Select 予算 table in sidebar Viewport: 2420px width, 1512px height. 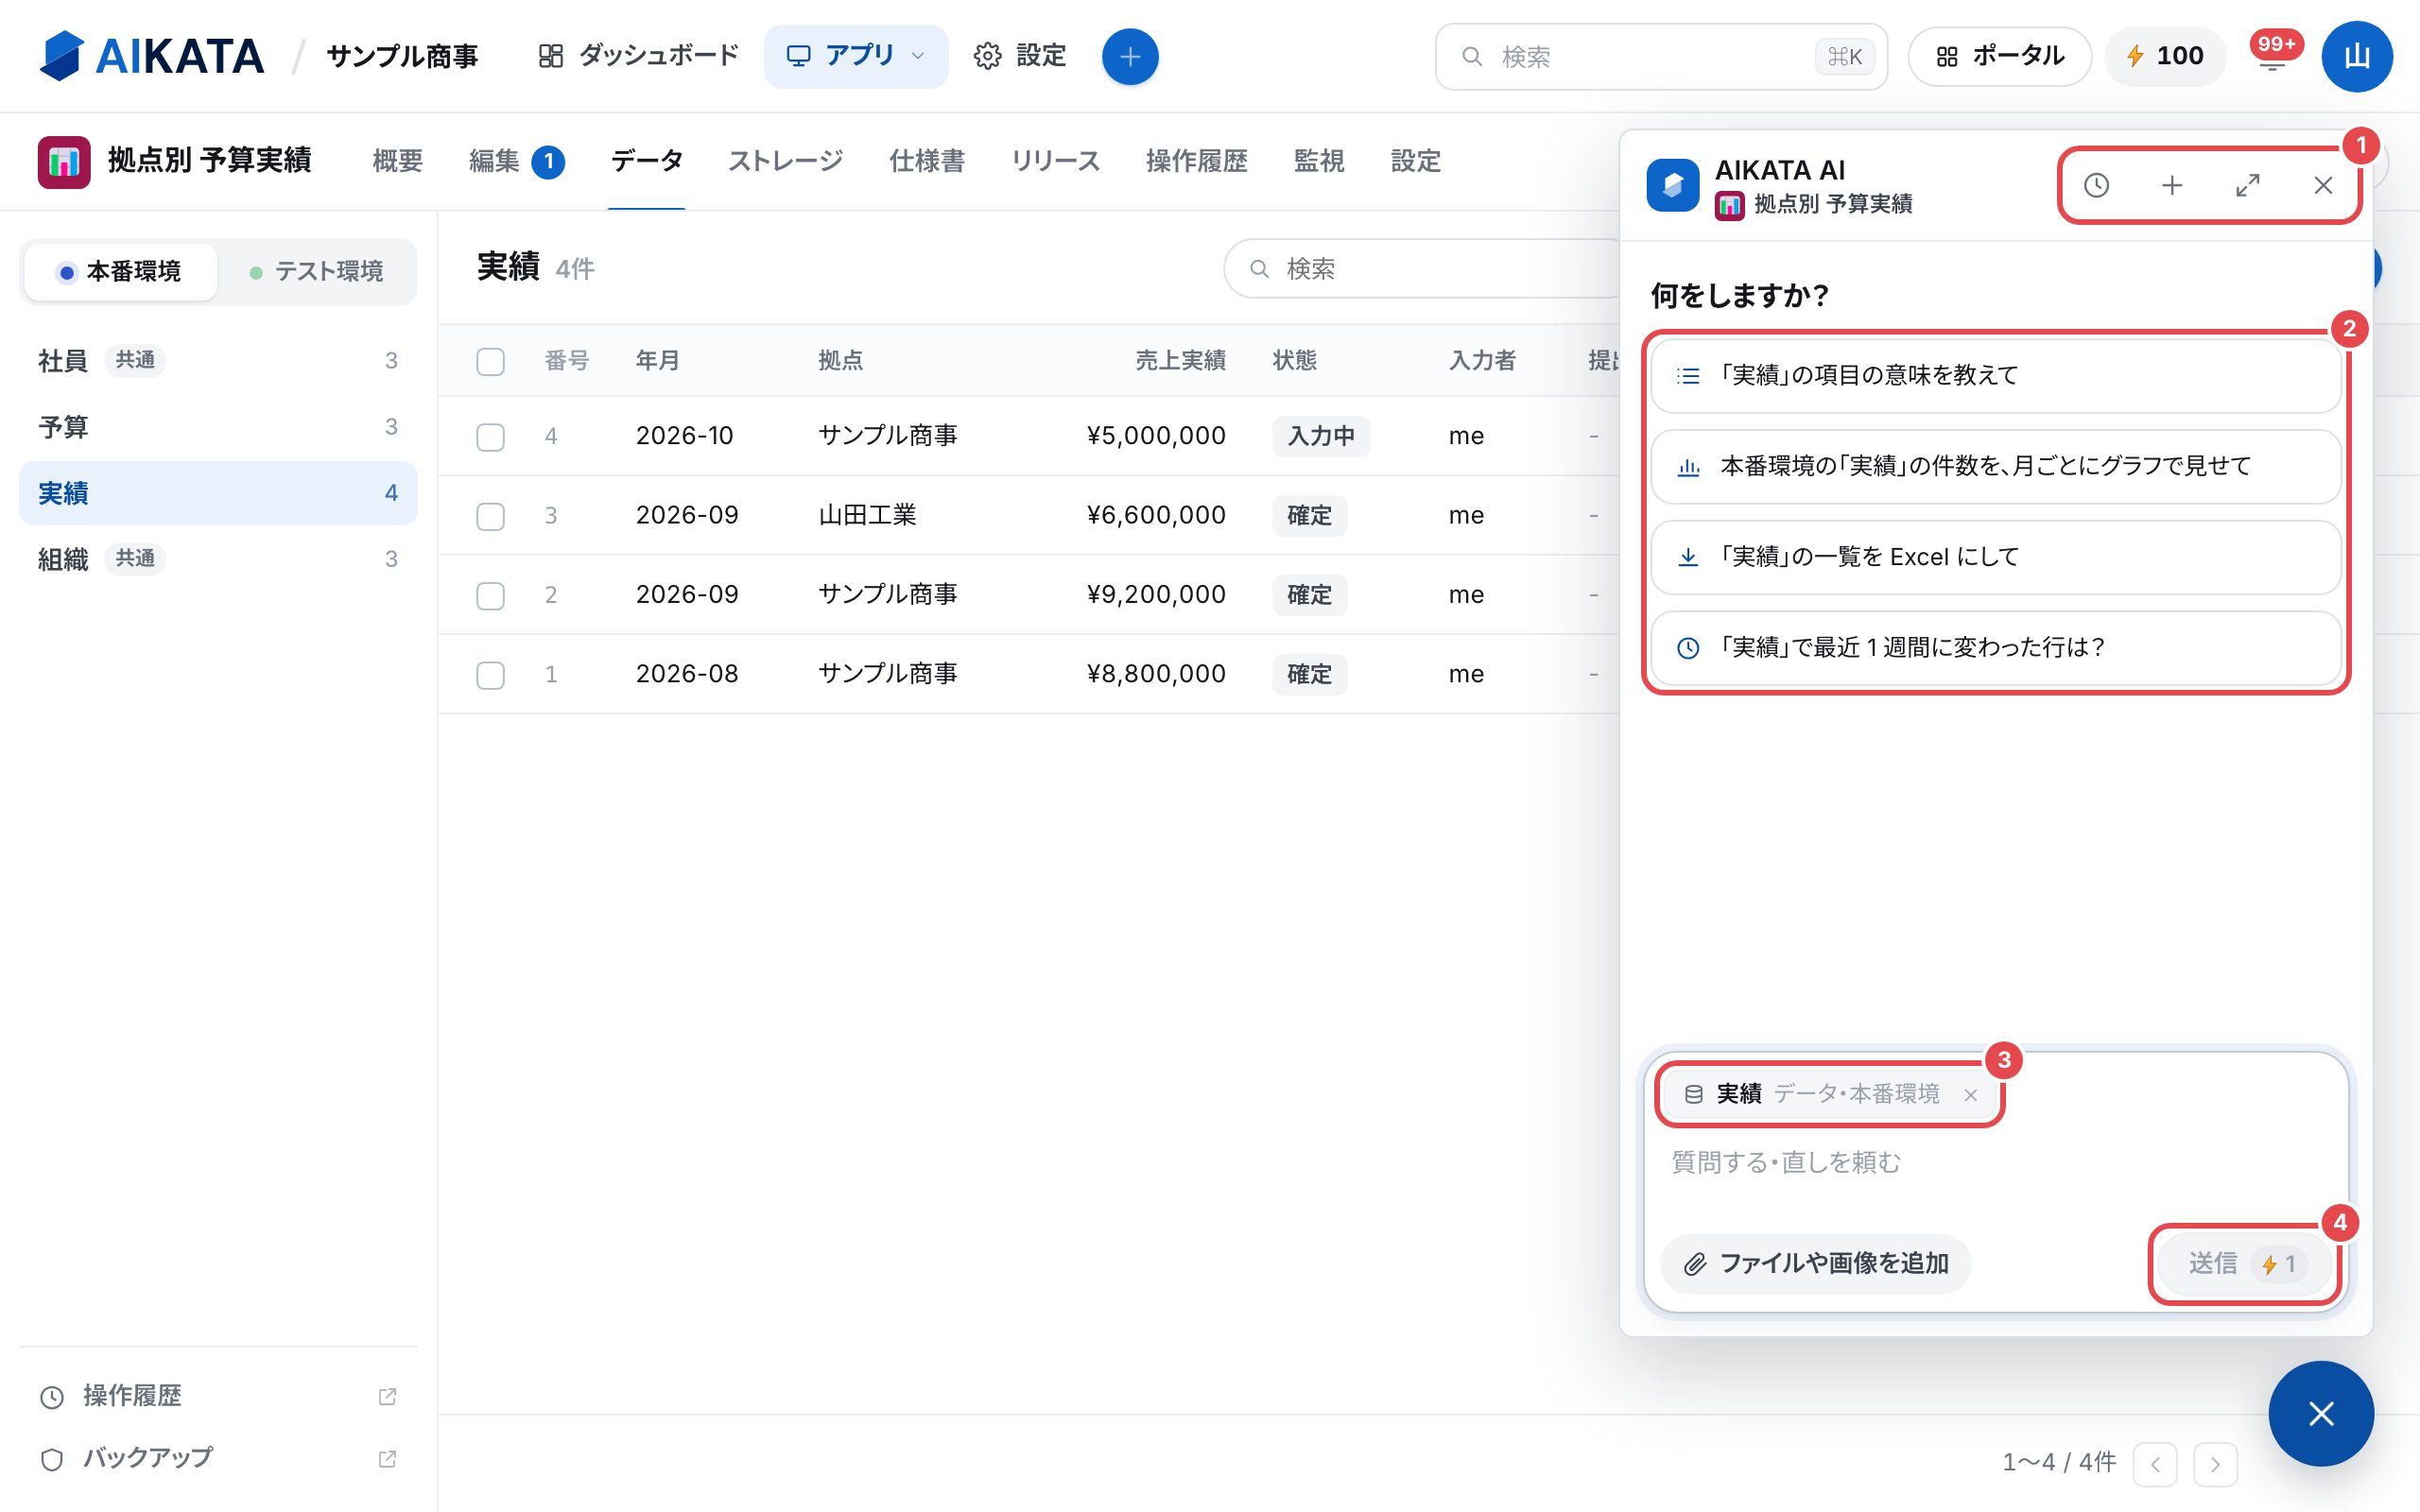click(218, 427)
